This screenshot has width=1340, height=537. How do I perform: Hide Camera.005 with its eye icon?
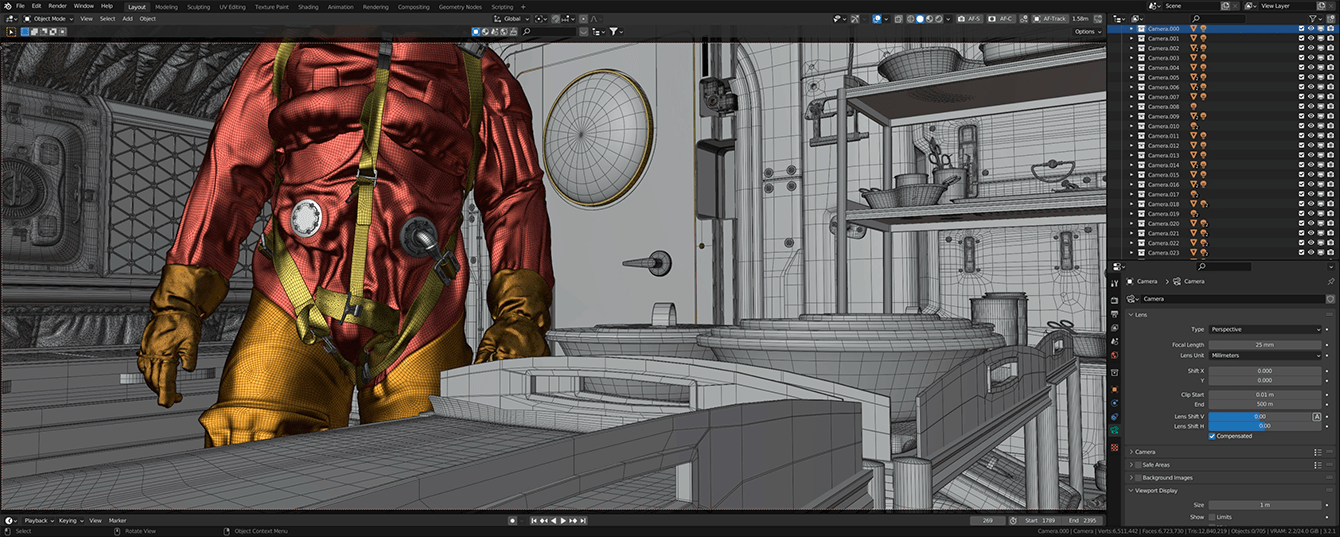[x=1311, y=78]
